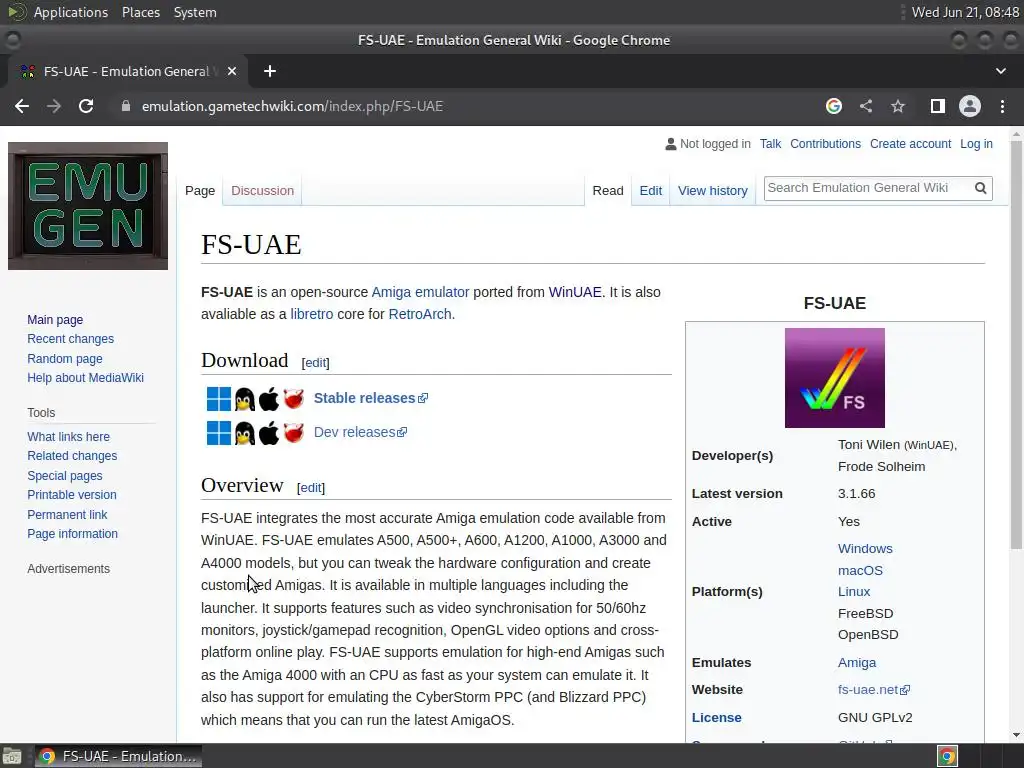Click the padlock site info icon
Viewport: 1024px width, 768px height.
click(x=126, y=106)
